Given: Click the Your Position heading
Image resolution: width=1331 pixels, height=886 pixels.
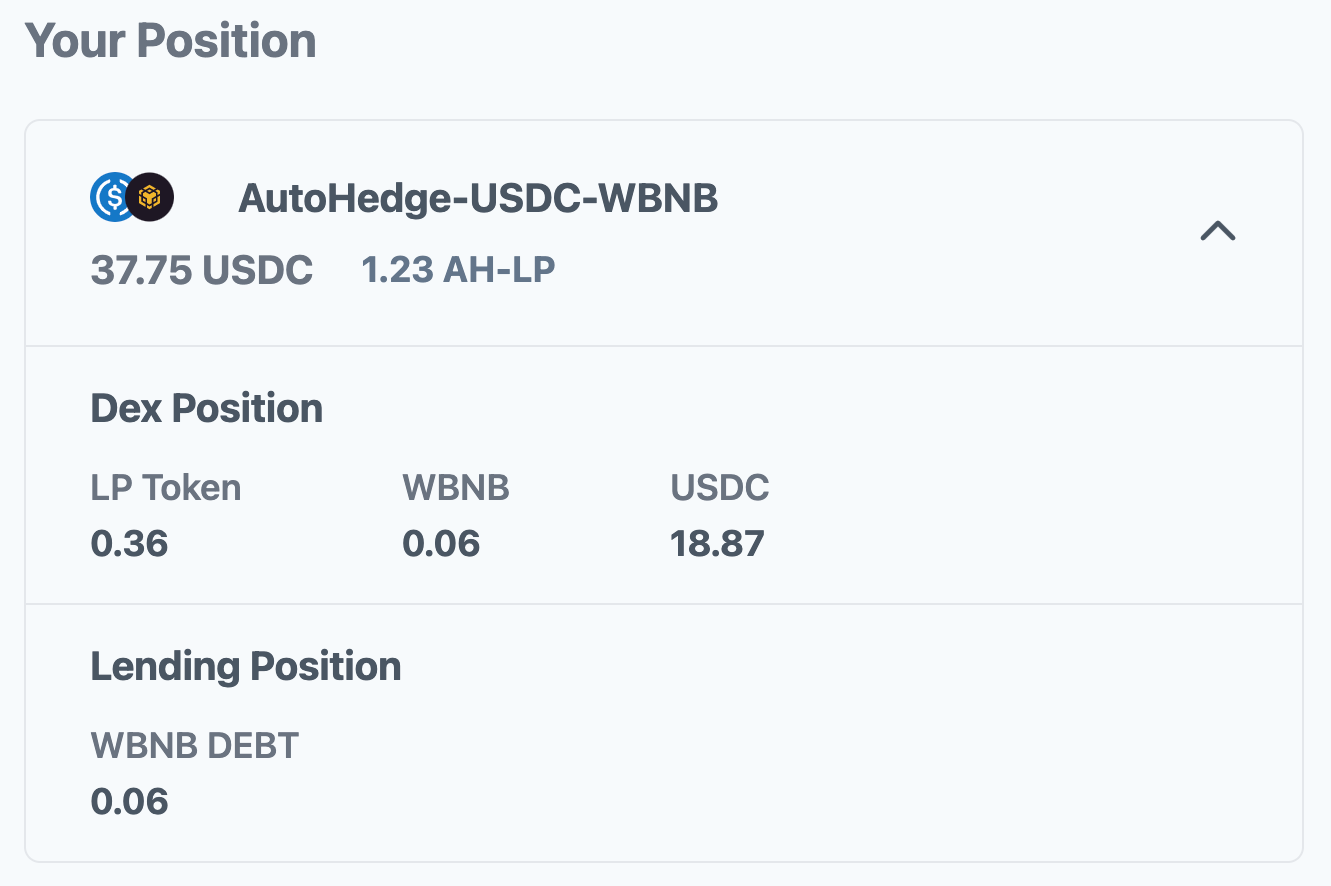Looking at the screenshot, I should (170, 41).
